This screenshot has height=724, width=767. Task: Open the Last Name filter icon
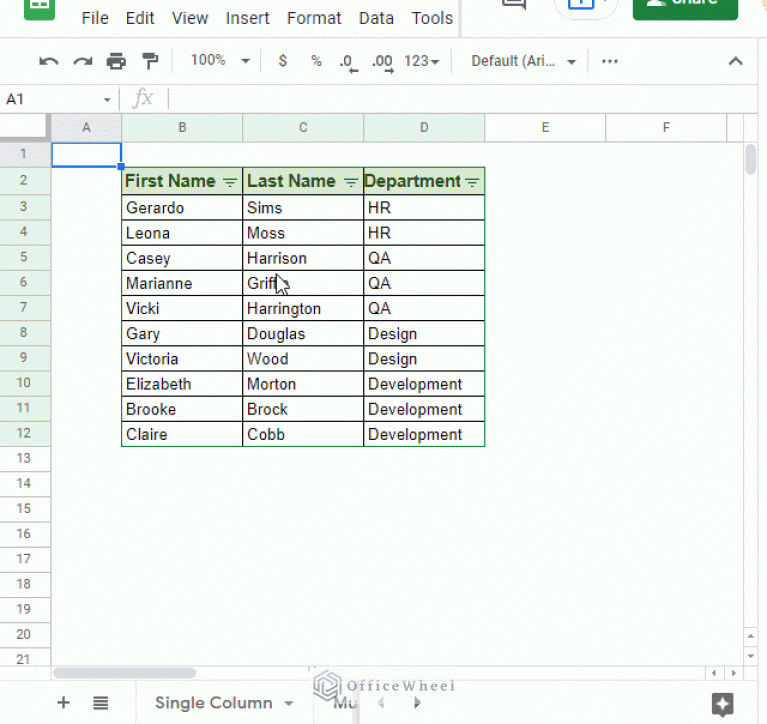[x=351, y=182]
